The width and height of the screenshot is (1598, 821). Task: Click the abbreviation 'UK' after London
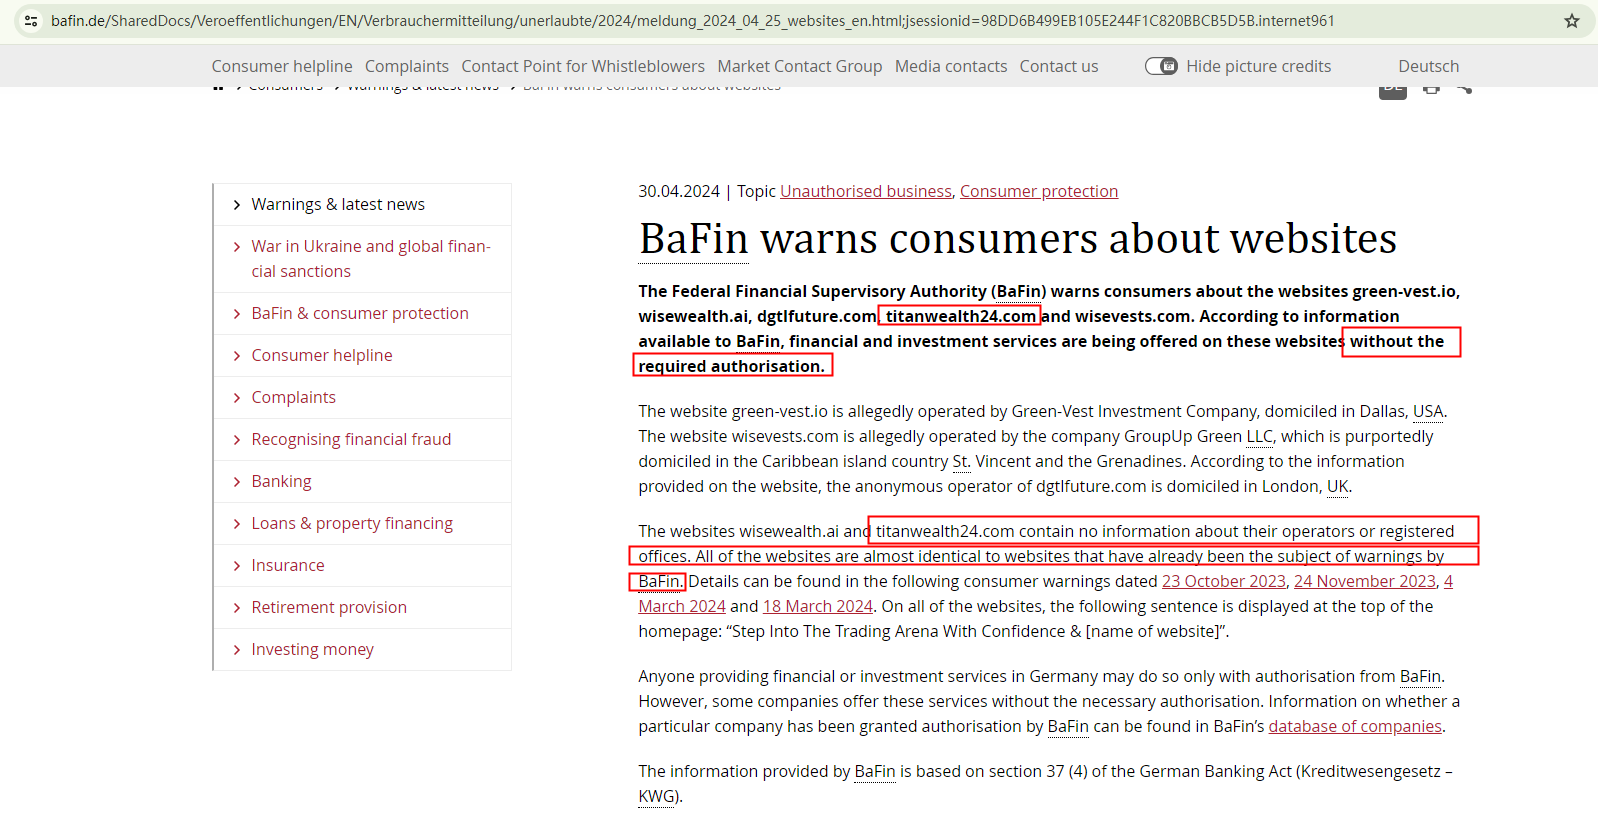coord(1338,486)
